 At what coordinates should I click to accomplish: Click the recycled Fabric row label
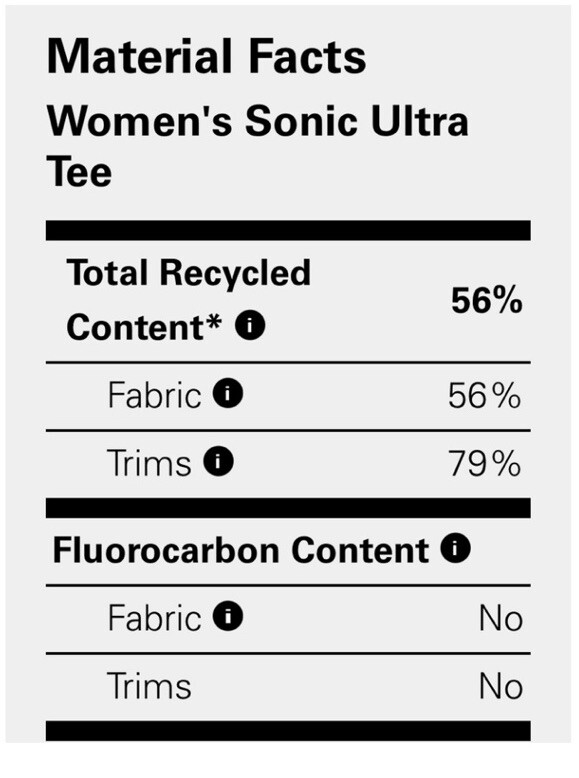[155, 395]
